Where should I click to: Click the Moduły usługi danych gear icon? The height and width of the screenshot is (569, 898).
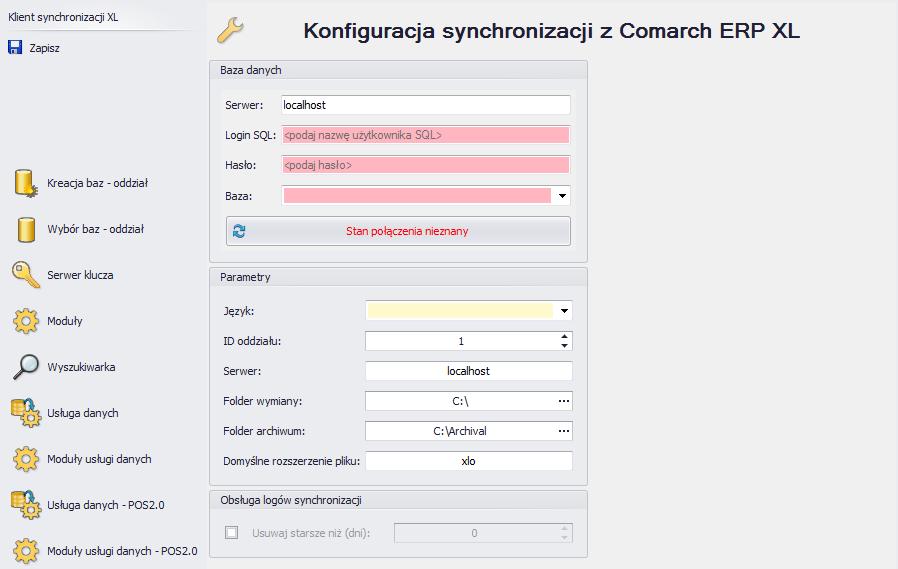tap(26, 459)
